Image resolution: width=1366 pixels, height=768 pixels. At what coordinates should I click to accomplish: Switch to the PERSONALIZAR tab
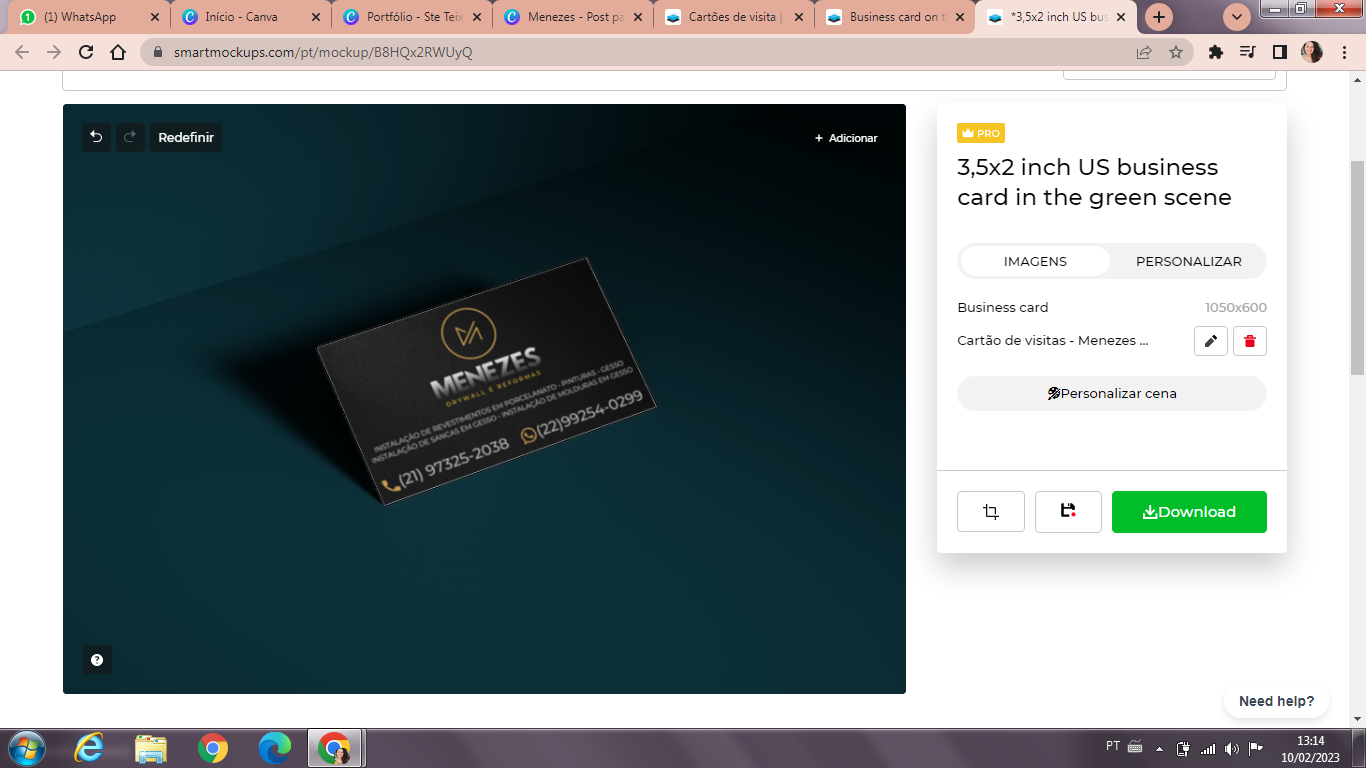pos(1189,261)
